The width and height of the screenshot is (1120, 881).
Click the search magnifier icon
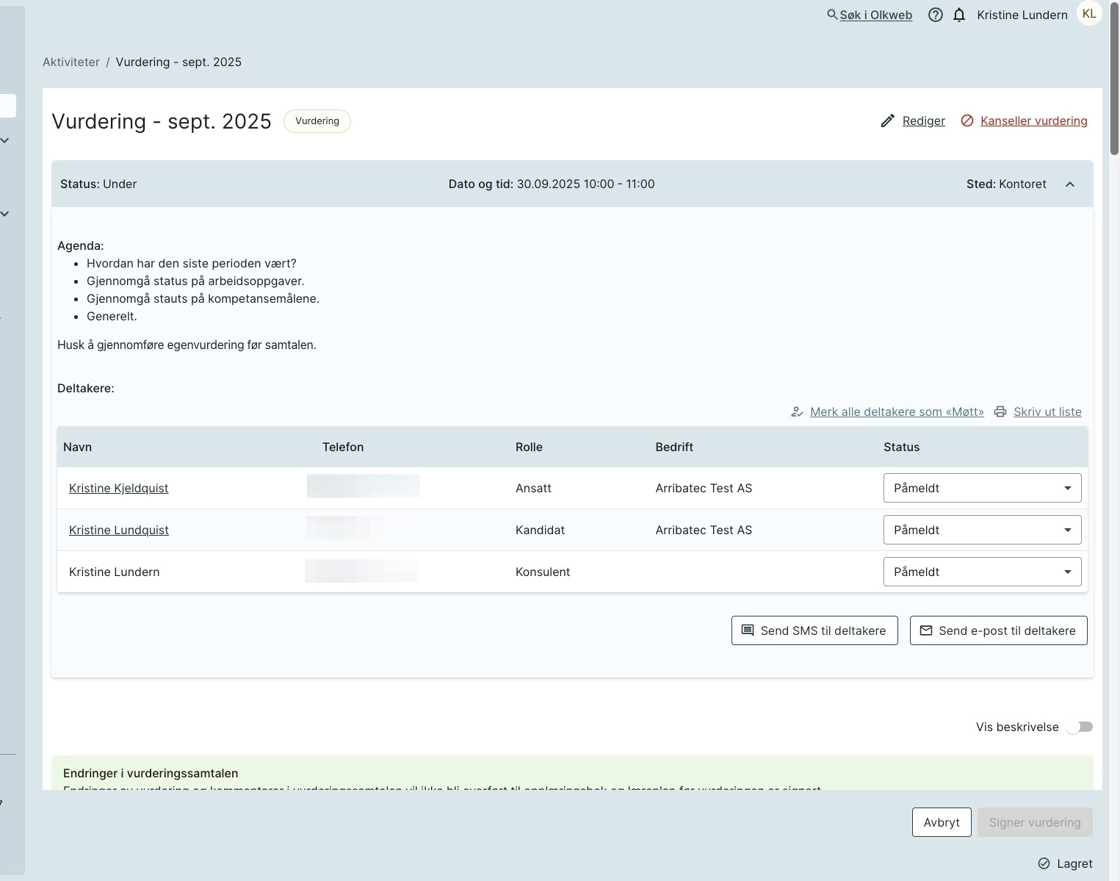[x=831, y=15]
